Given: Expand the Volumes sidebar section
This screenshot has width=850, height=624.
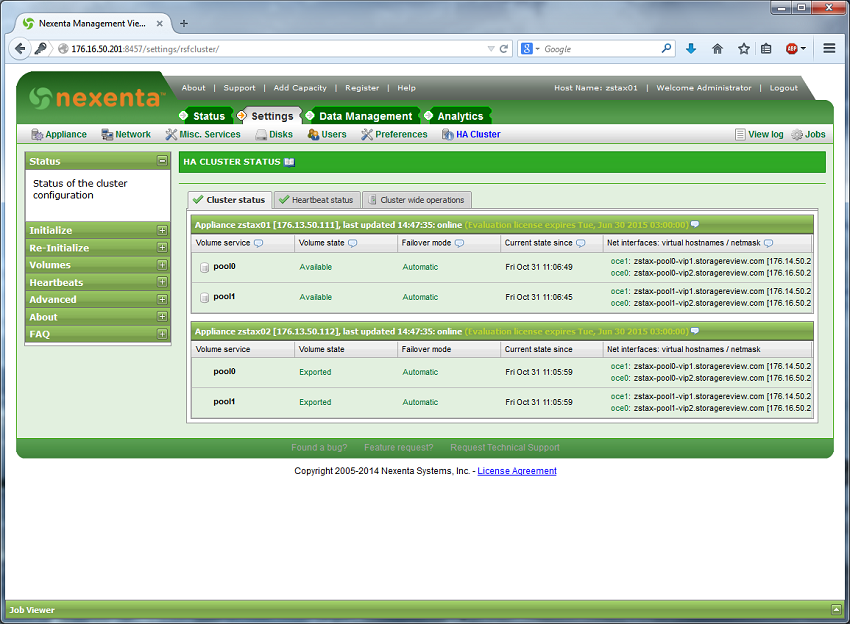Looking at the screenshot, I should pos(162,265).
